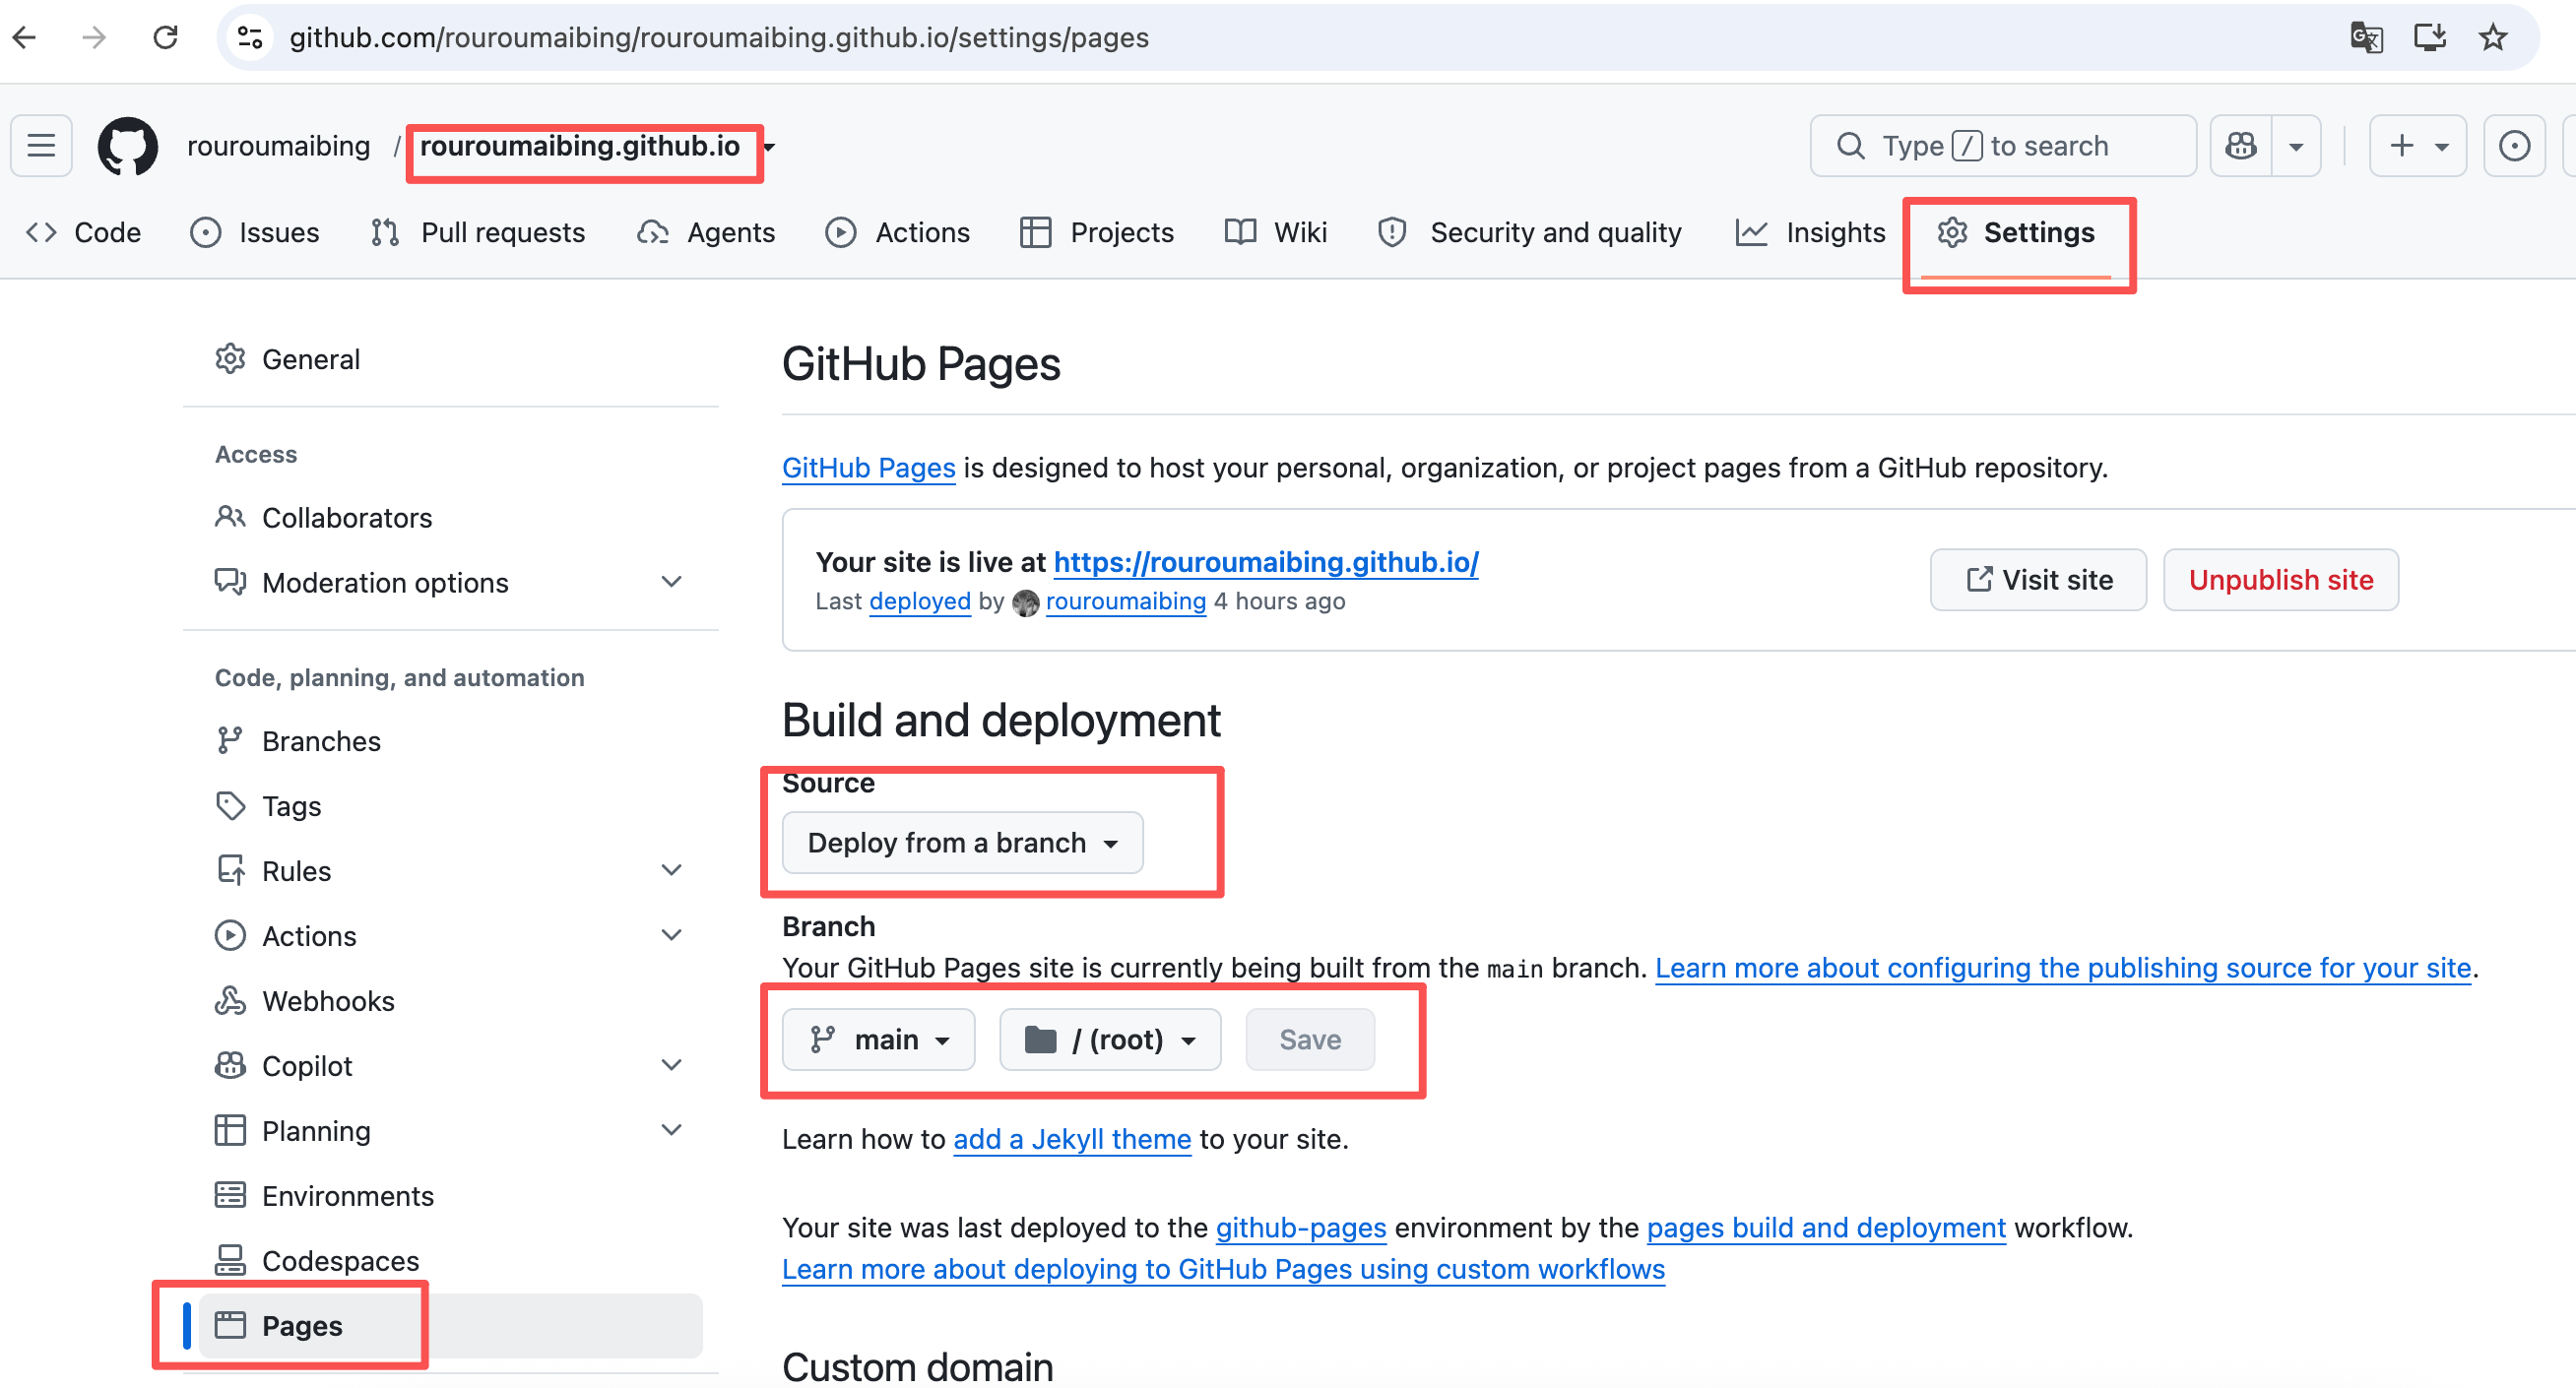Viewport: 2576px width, 1388px height.
Task: Open the / (root) folder dropdown
Action: [x=1110, y=1040]
